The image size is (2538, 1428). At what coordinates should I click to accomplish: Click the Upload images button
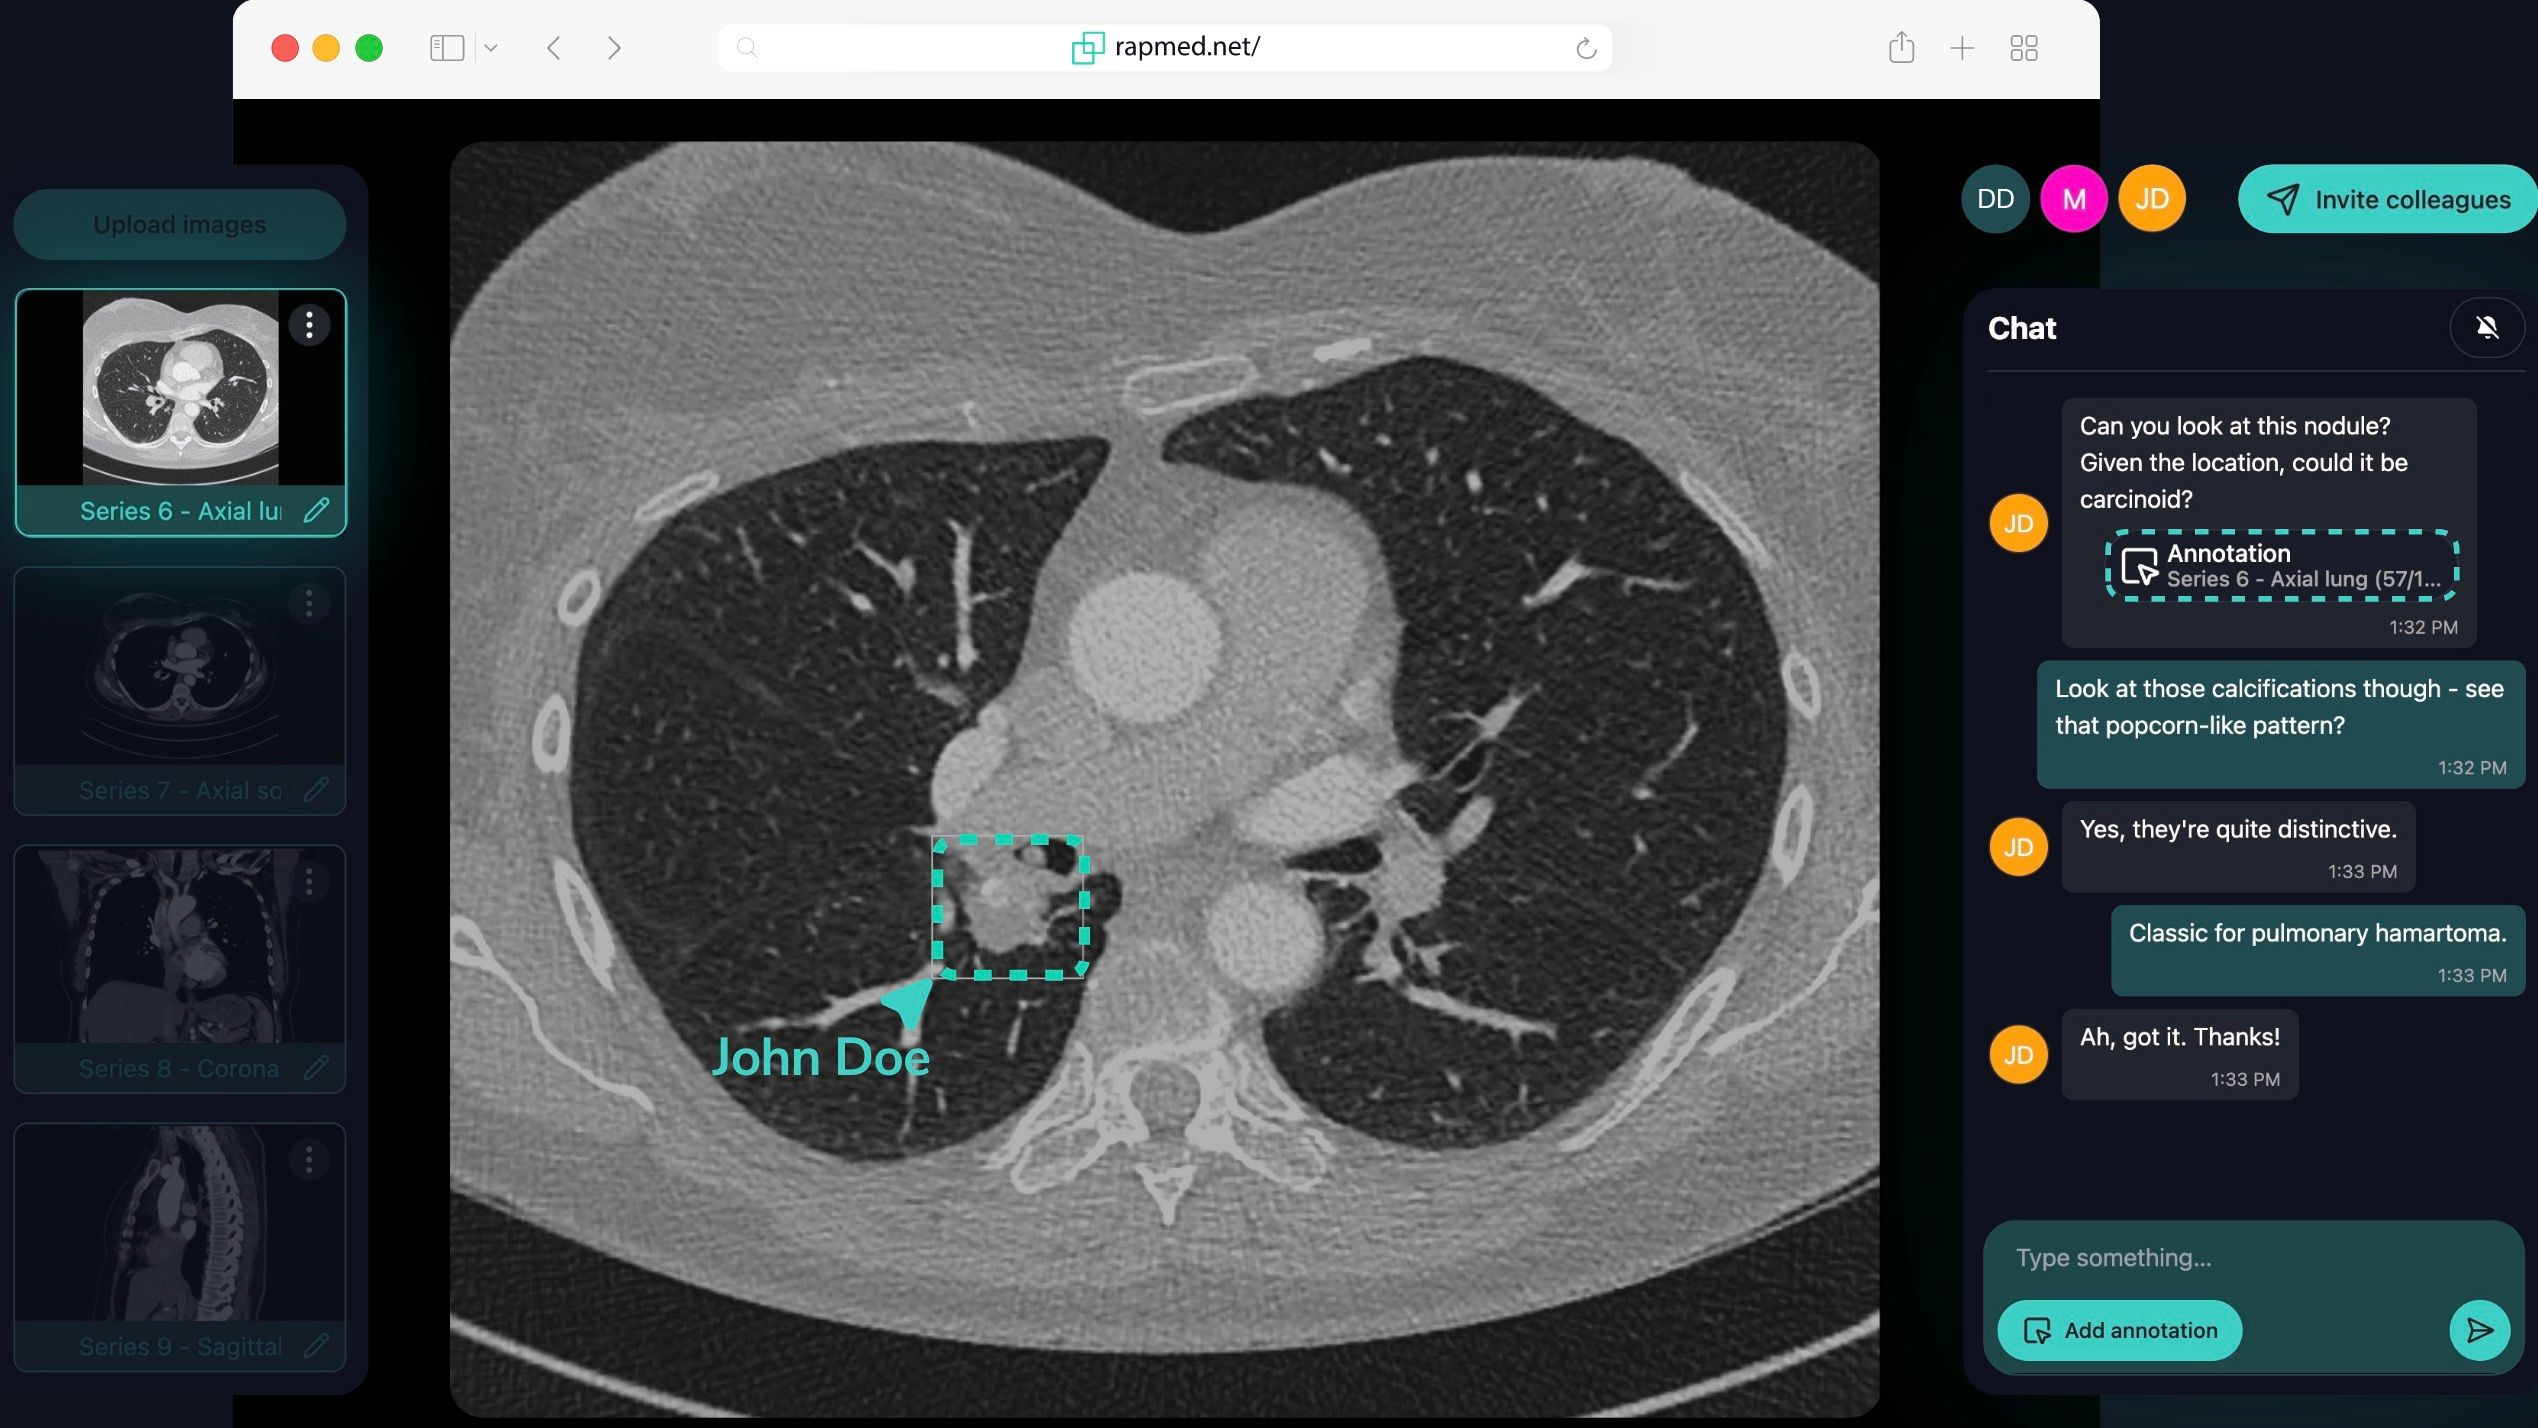pos(180,224)
